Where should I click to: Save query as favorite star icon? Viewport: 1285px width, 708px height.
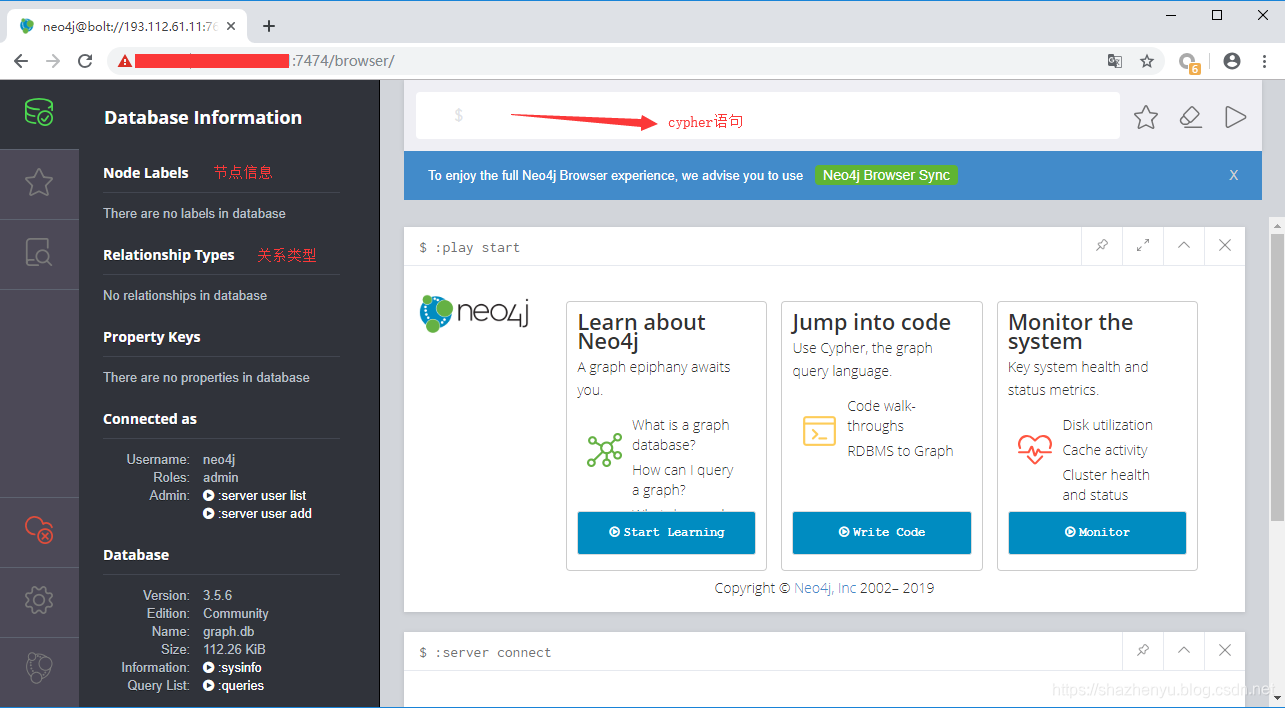click(1146, 117)
